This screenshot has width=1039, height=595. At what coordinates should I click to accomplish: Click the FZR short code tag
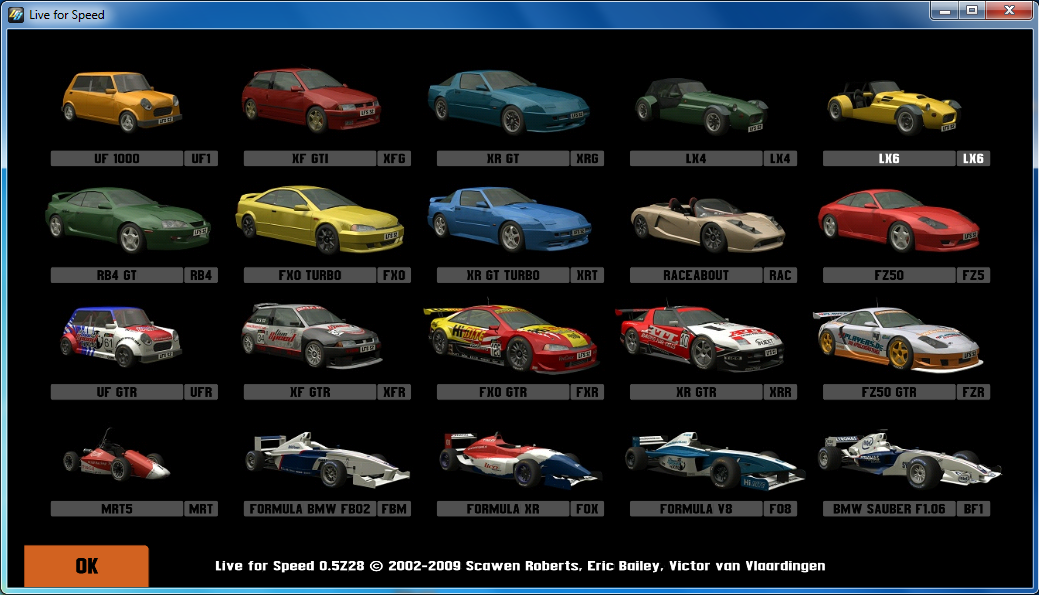(x=973, y=392)
